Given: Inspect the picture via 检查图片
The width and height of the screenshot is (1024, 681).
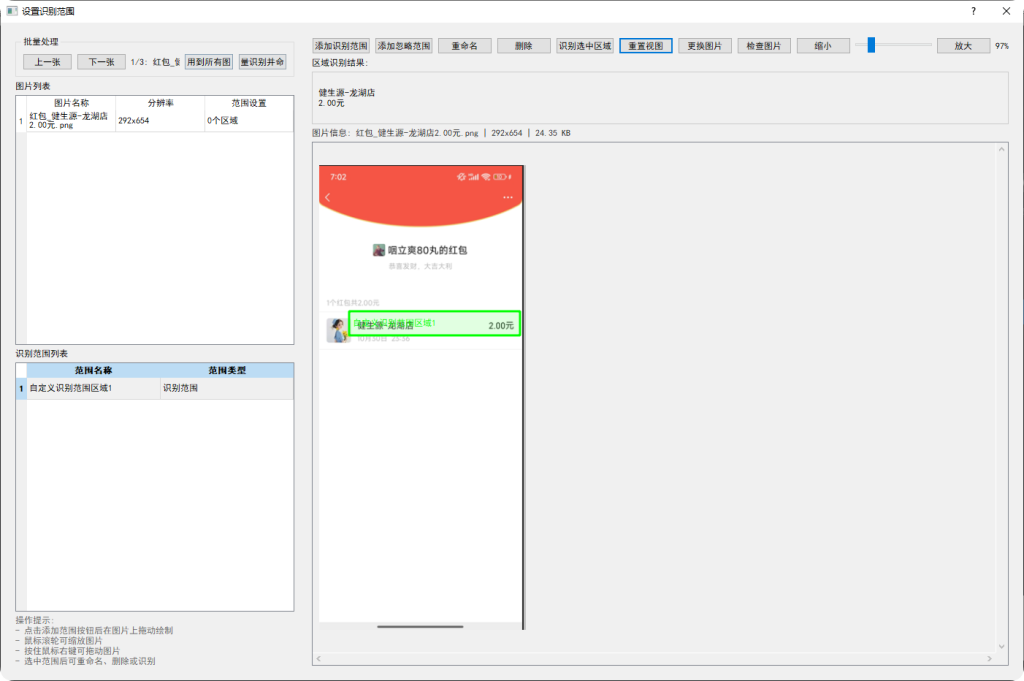Looking at the screenshot, I should (x=763, y=45).
